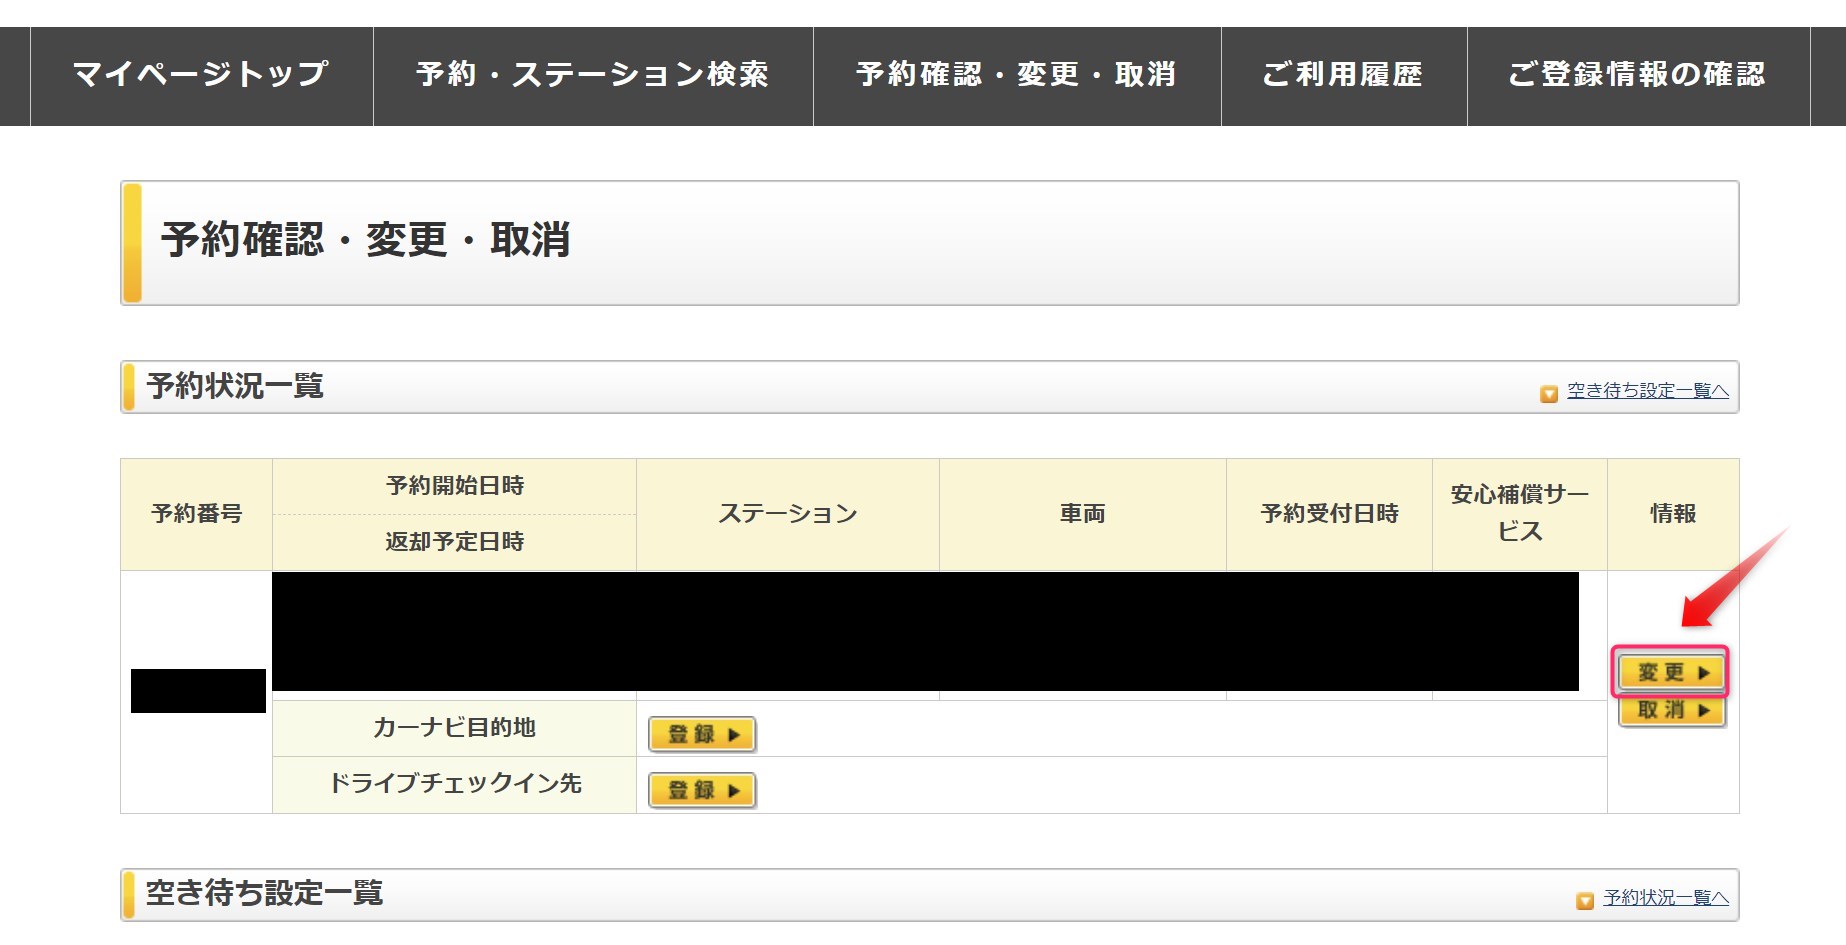Click the arrow icon beside 予約状況一覧へ
Screen dimensions: 1846x945
pos(1585,901)
